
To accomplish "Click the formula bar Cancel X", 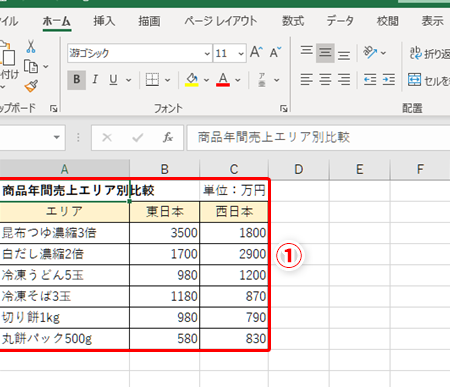I will click(x=107, y=137).
